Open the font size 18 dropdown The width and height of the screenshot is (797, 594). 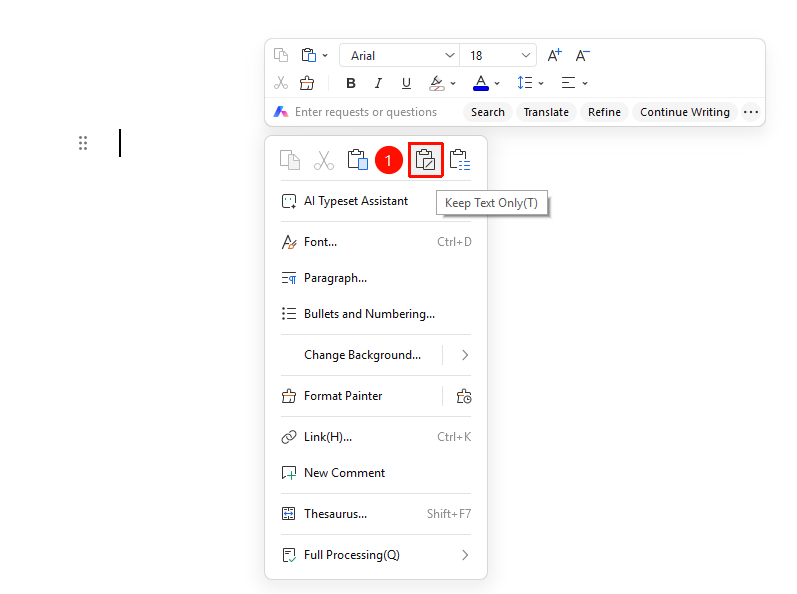[x=498, y=55]
